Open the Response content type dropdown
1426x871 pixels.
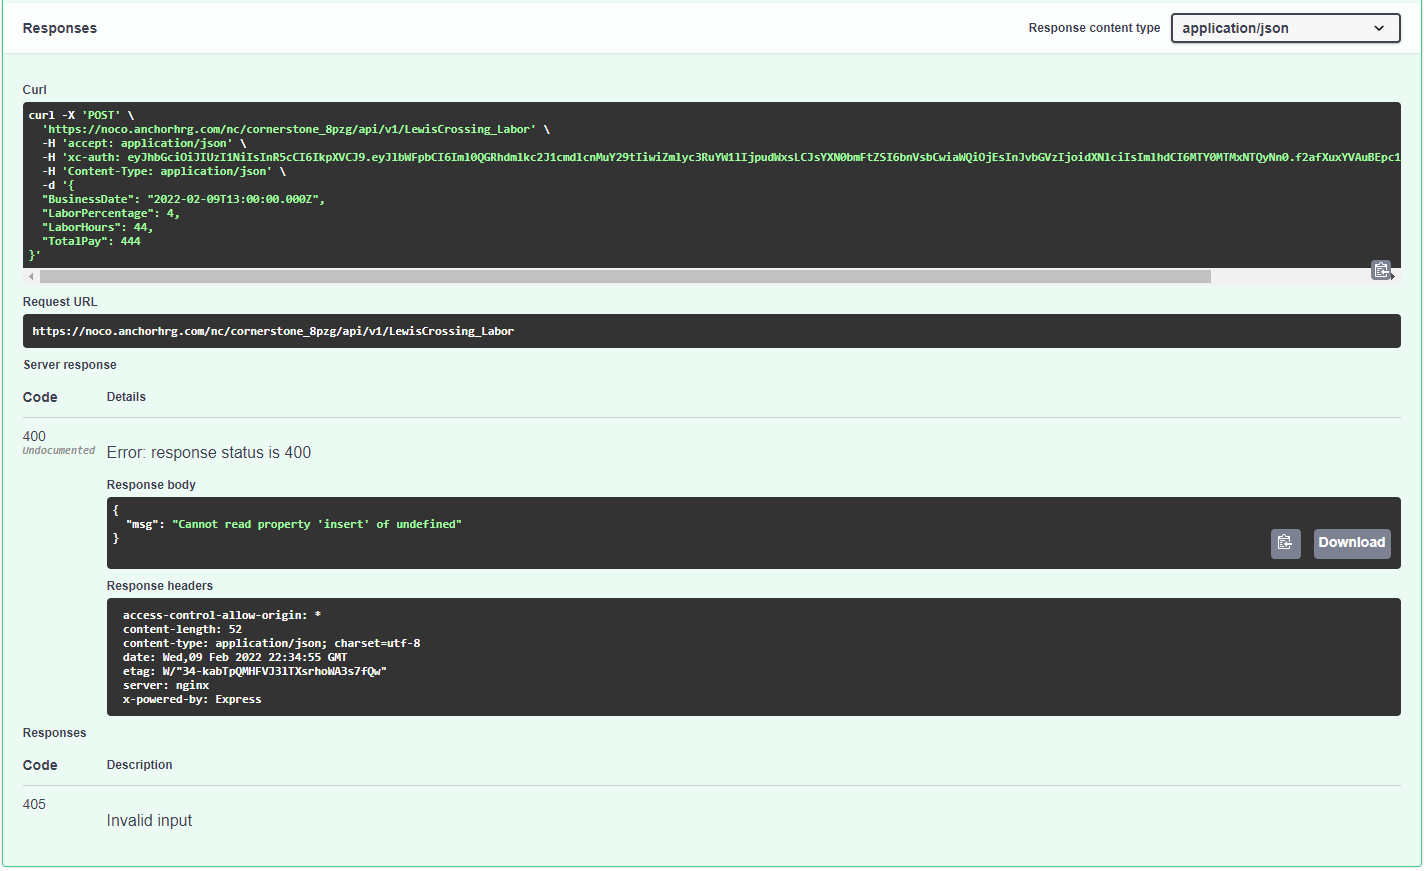point(1285,28)
